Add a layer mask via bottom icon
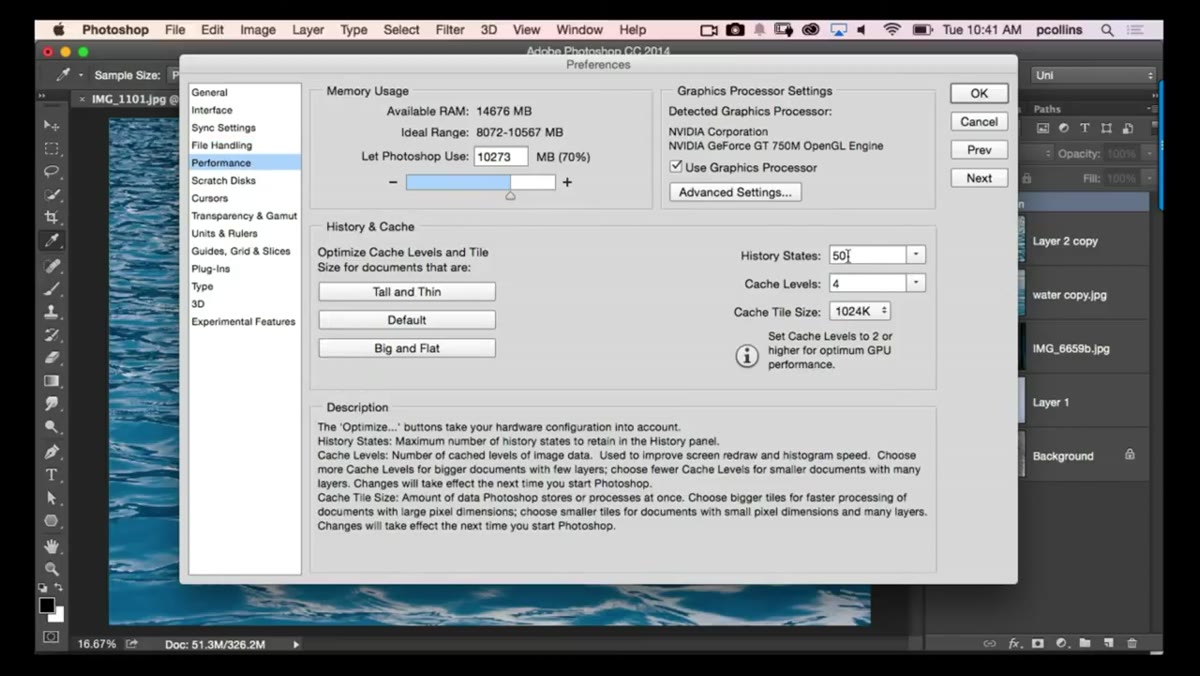 coord(1038,643)
